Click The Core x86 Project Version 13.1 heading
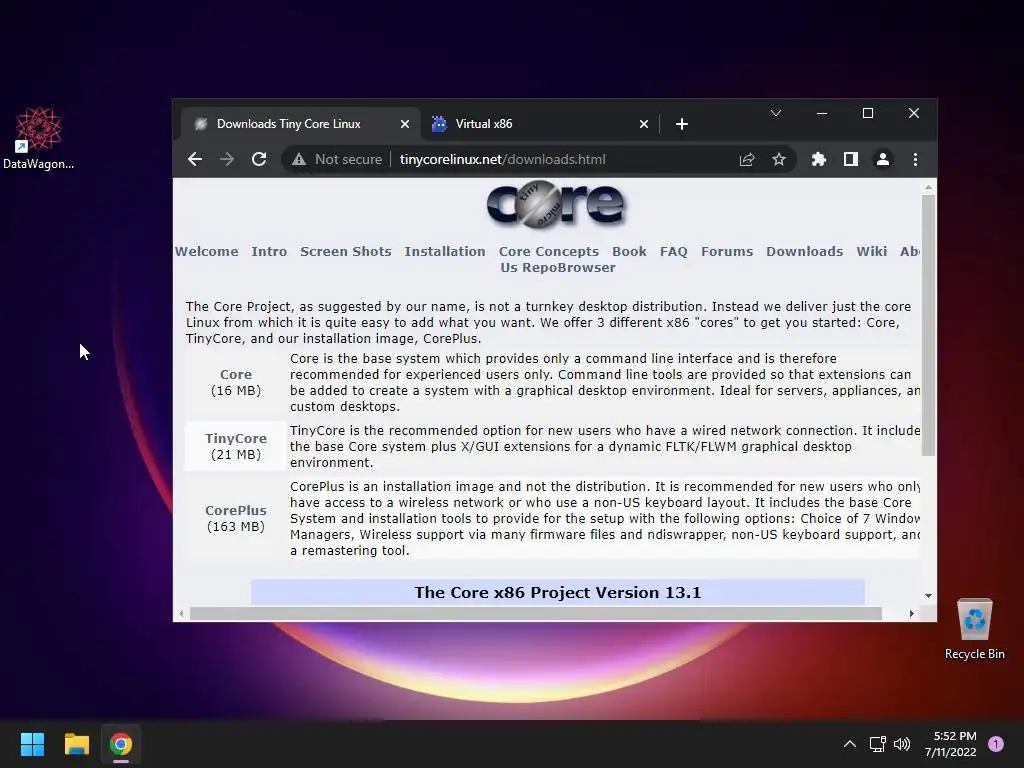The width and height of the screenshot is (1024, 768). tap(558, 592)
